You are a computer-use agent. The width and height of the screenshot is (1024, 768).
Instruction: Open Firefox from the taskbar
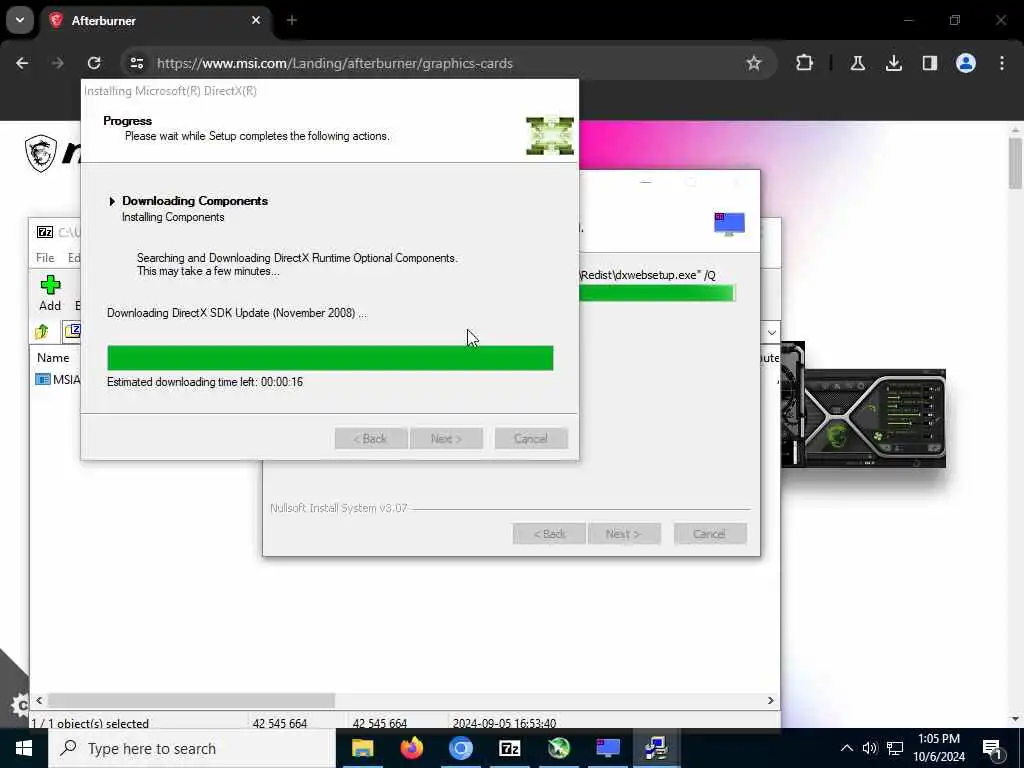[411, 748]
